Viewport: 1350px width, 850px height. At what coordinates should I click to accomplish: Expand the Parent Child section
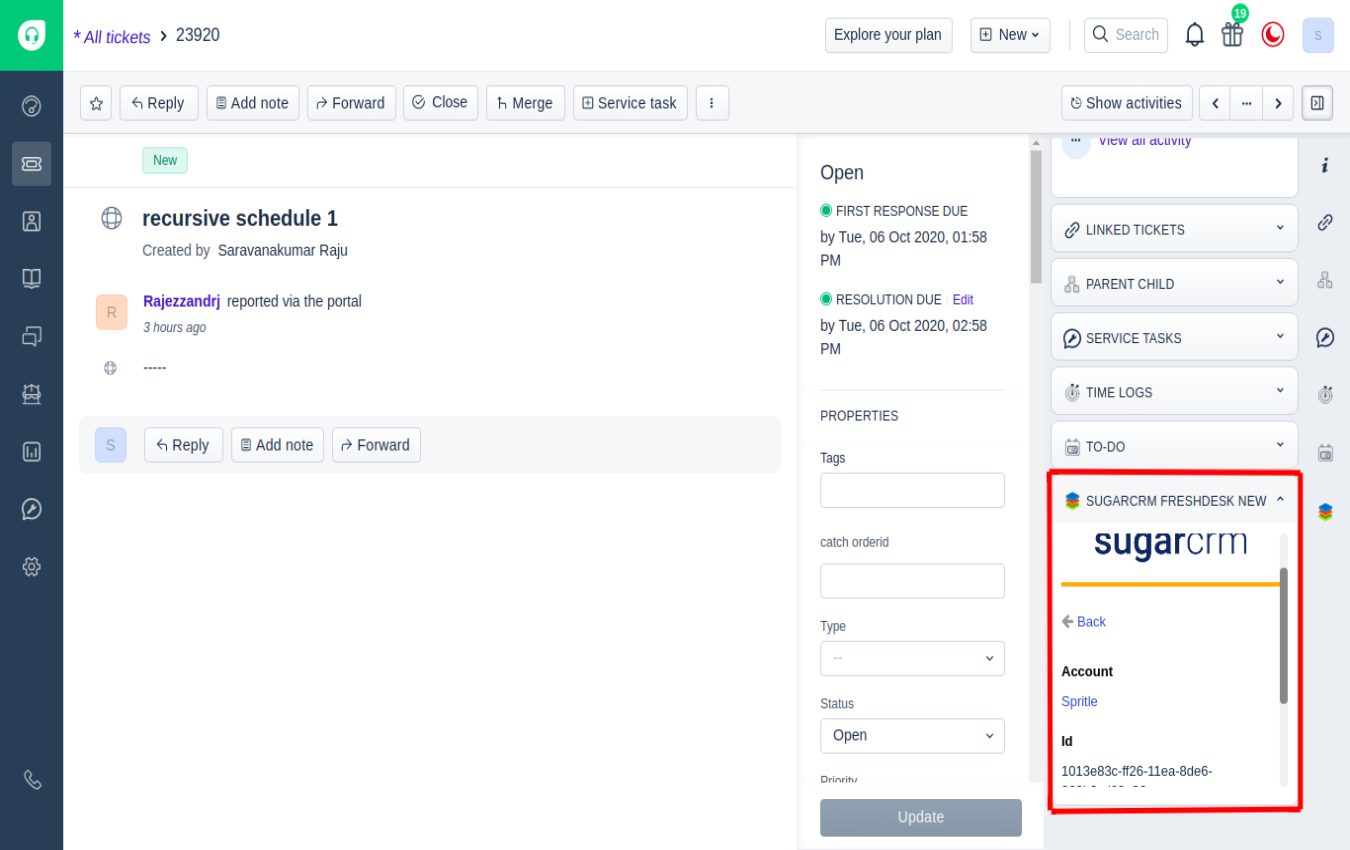[x=1174, y=283]
